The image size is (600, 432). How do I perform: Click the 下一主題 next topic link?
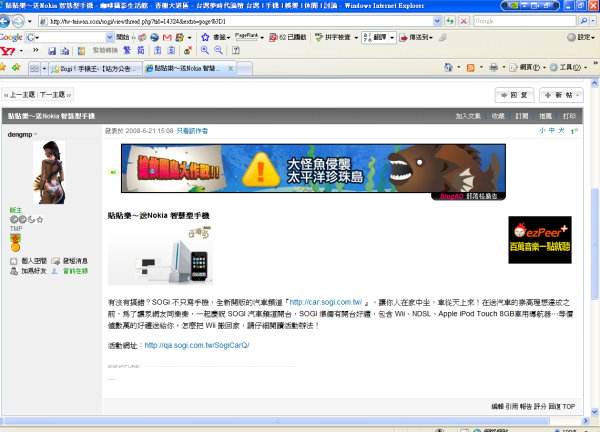coord(55,95)
